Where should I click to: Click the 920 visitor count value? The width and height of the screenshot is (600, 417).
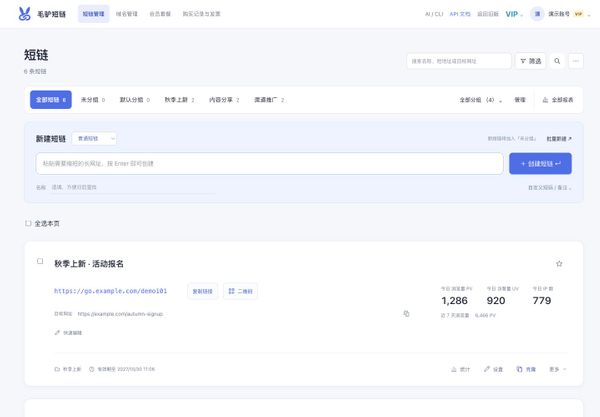[496, 301]
